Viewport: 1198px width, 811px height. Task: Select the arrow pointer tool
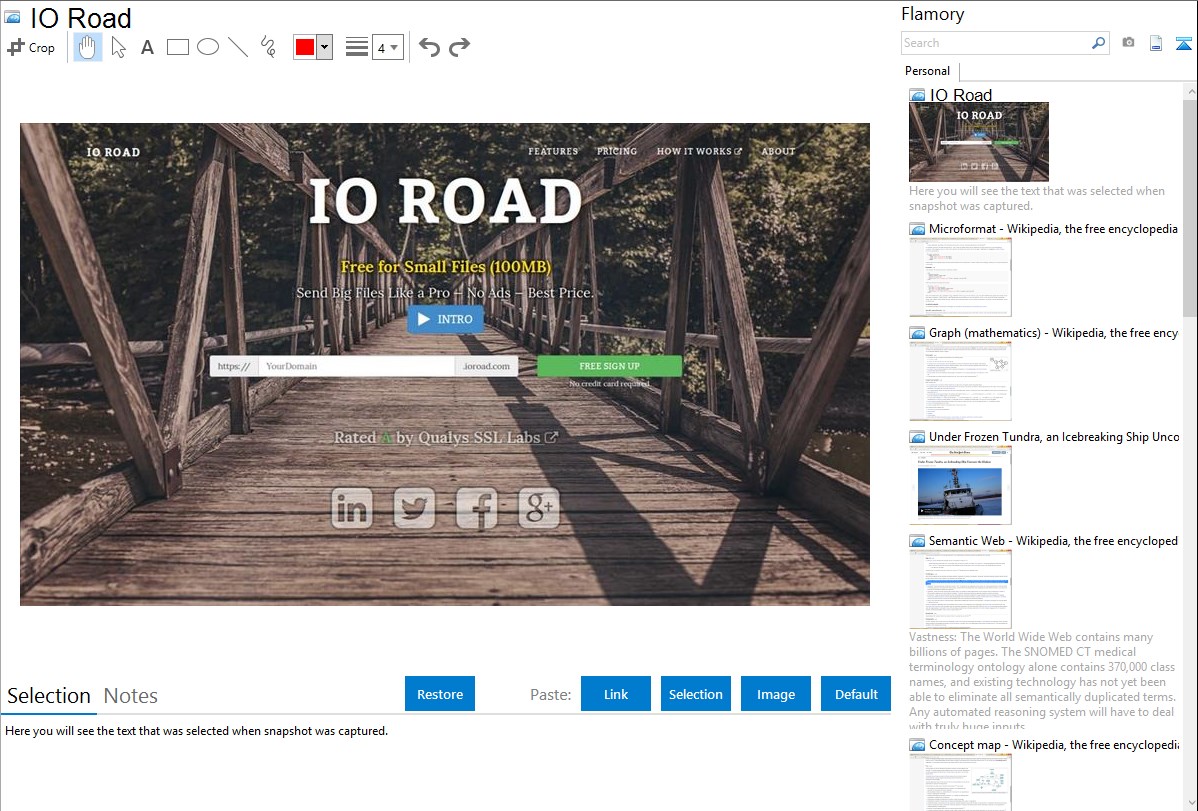coord(118,47)
